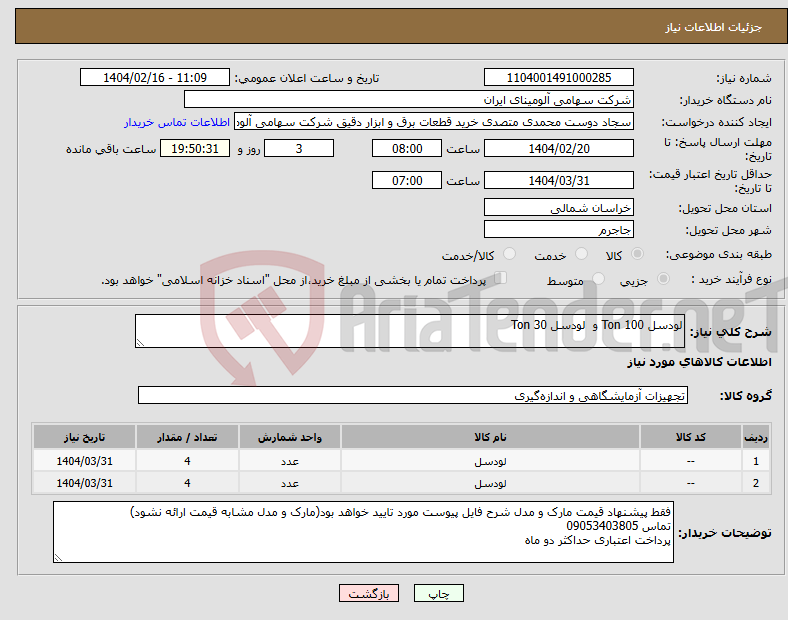Click the deadline time field 08:00
This screenshot has height=620, width=788.
pos(407,148)
